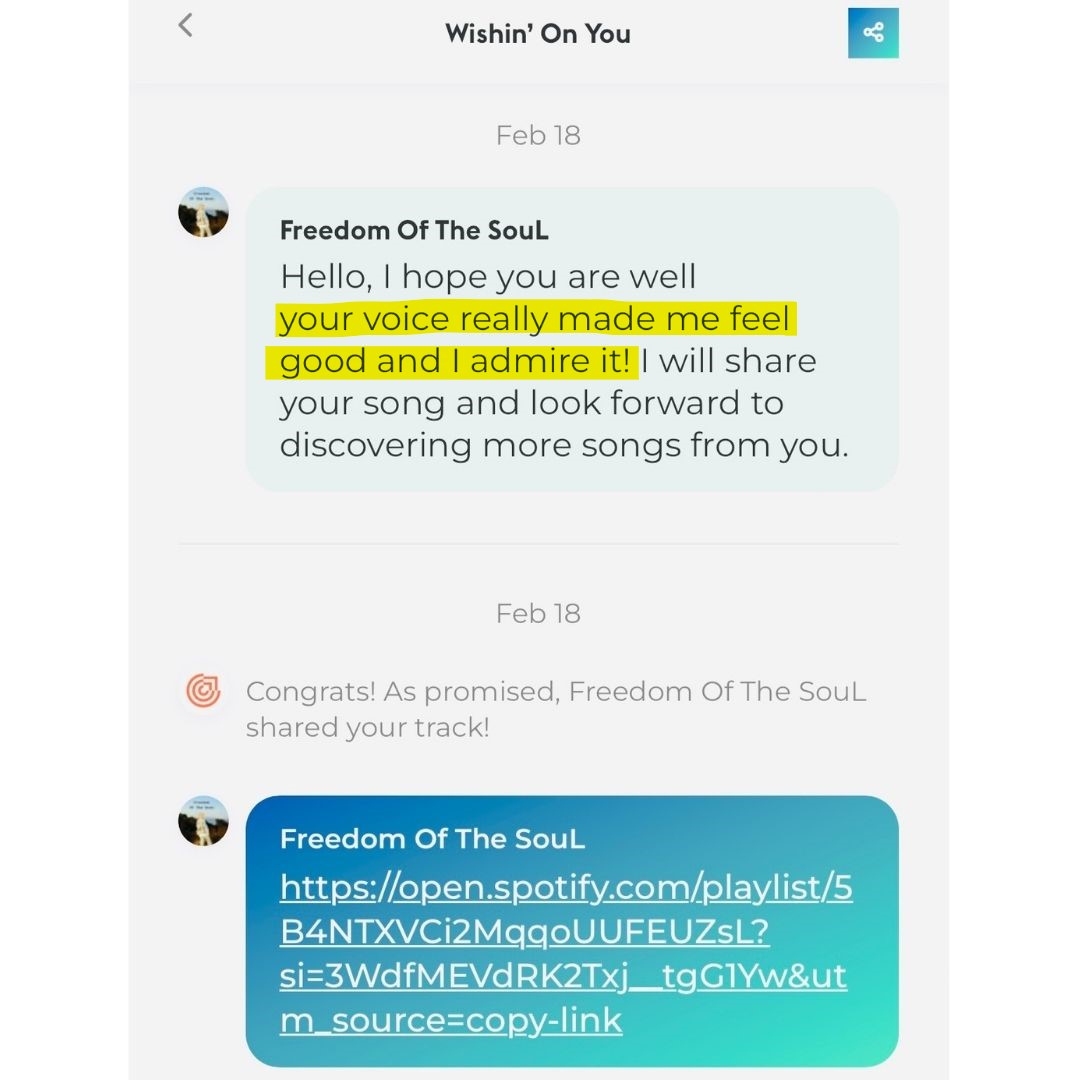Click 'Hello, I hope you are well' line
Screen dimensions: 1080x1080
[x=488, y=276]
